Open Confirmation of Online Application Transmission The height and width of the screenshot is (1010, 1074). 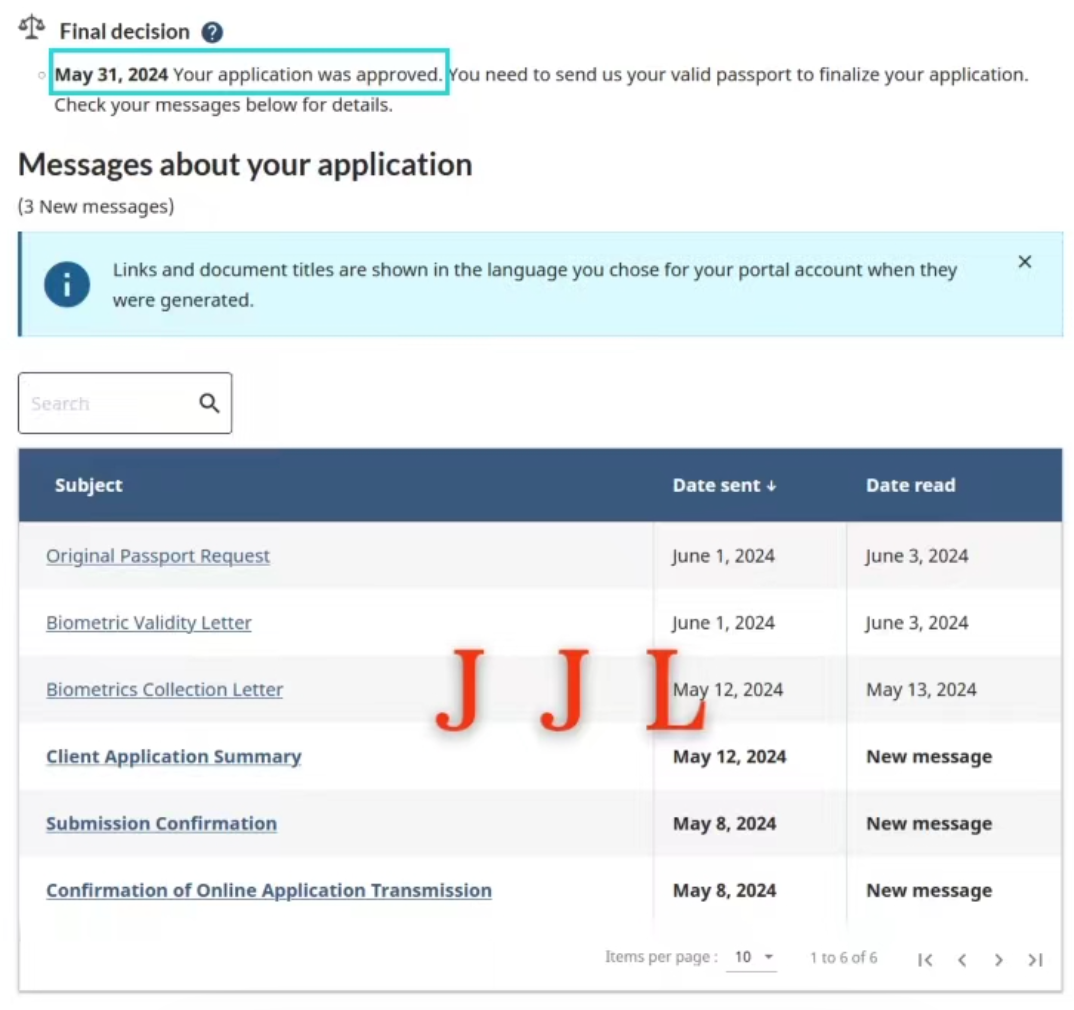pyautogui.click(x=269, y=891)
